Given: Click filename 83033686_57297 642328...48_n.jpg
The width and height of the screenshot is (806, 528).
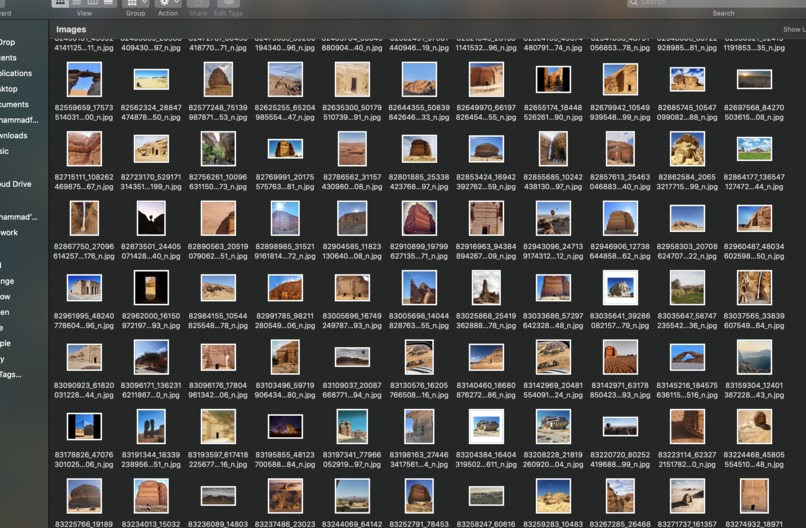Looking at the screenshot, I should click(553, 321).
